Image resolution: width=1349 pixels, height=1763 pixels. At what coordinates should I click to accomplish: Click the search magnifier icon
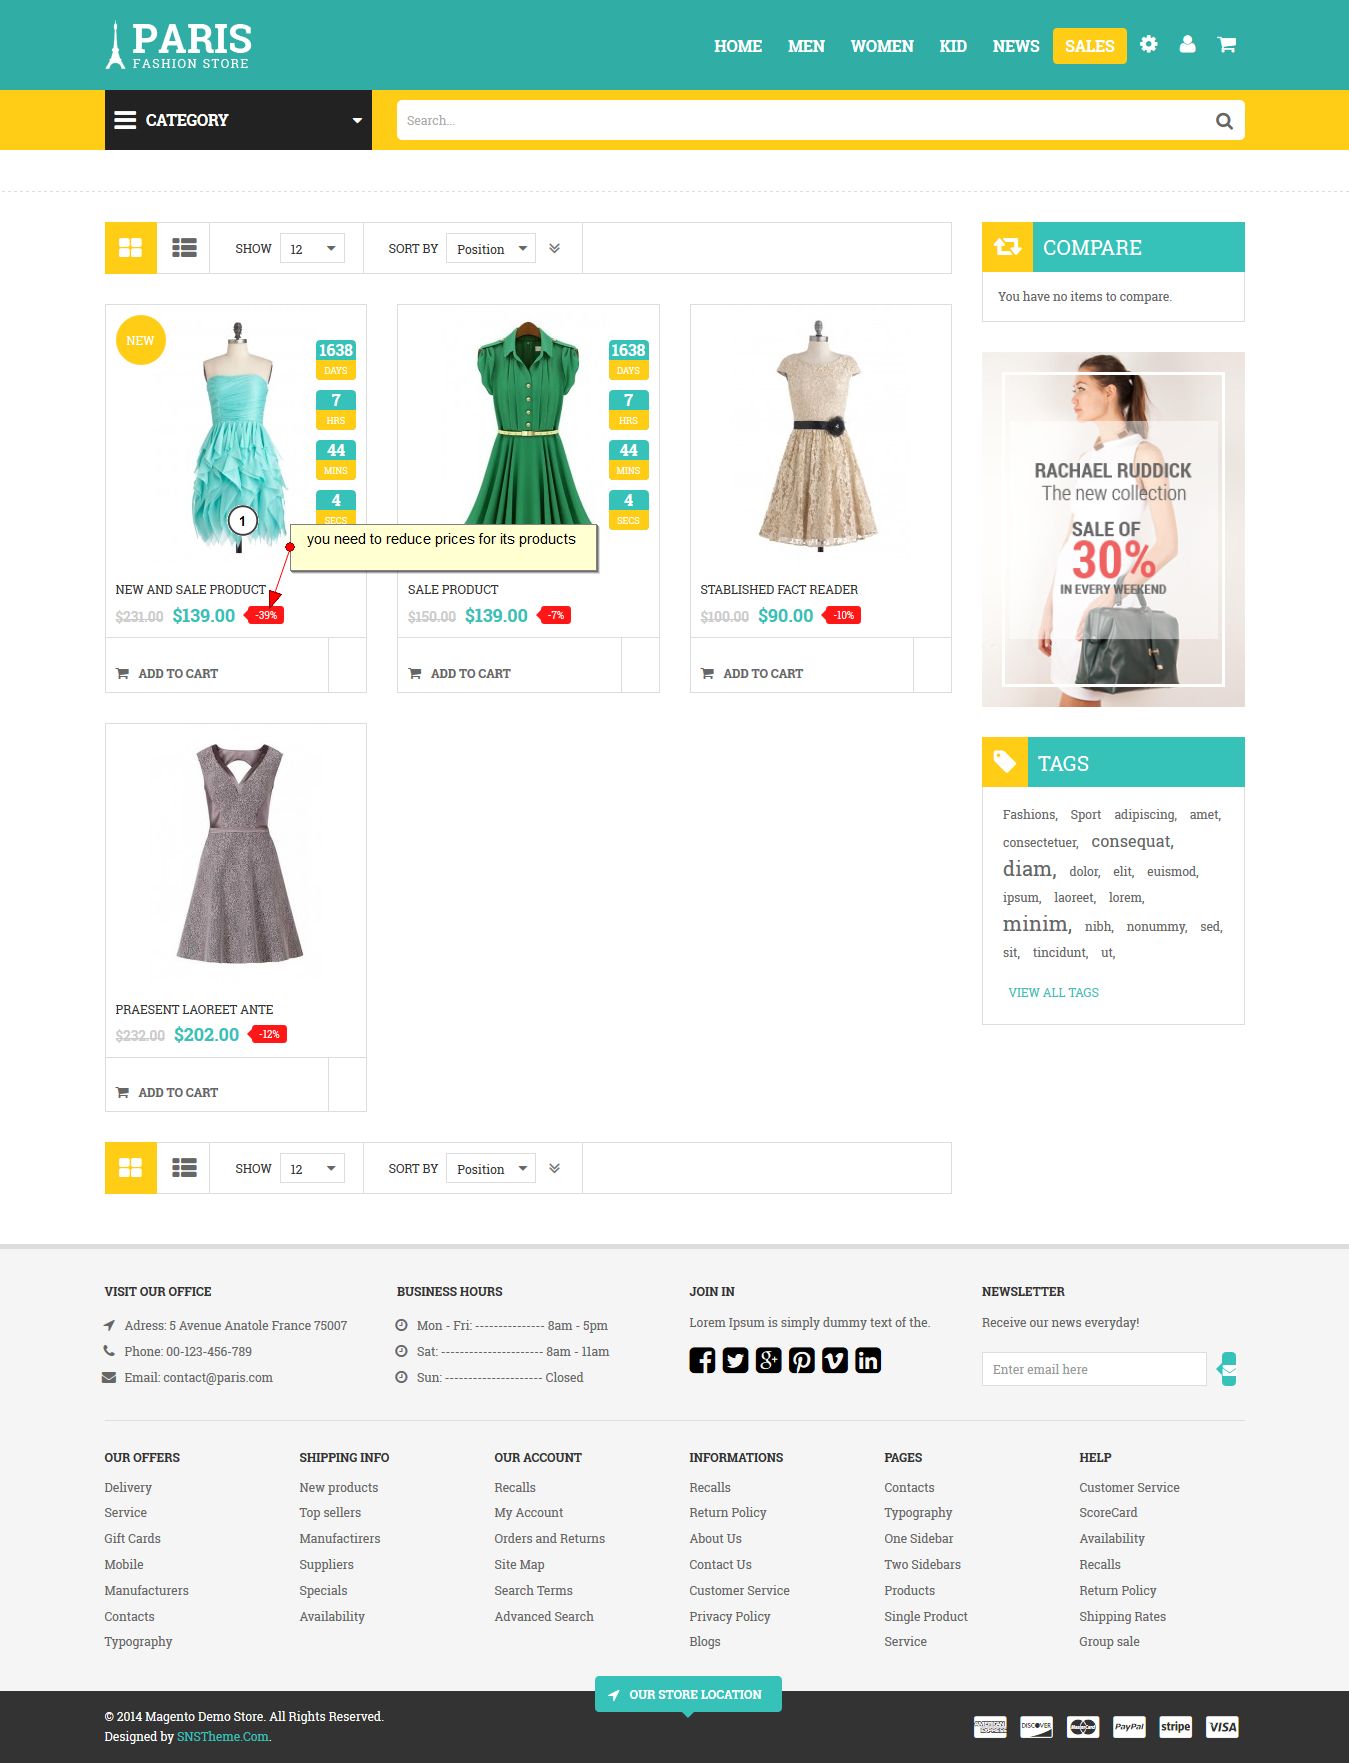click(1223, 121)
